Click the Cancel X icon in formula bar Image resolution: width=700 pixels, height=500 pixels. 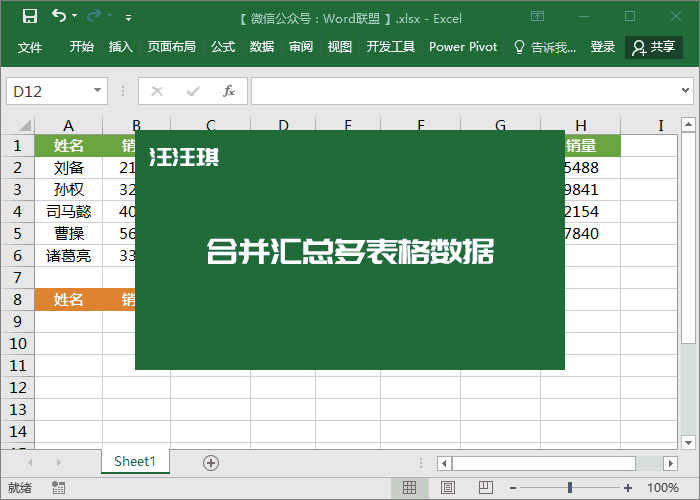[157, 92]
